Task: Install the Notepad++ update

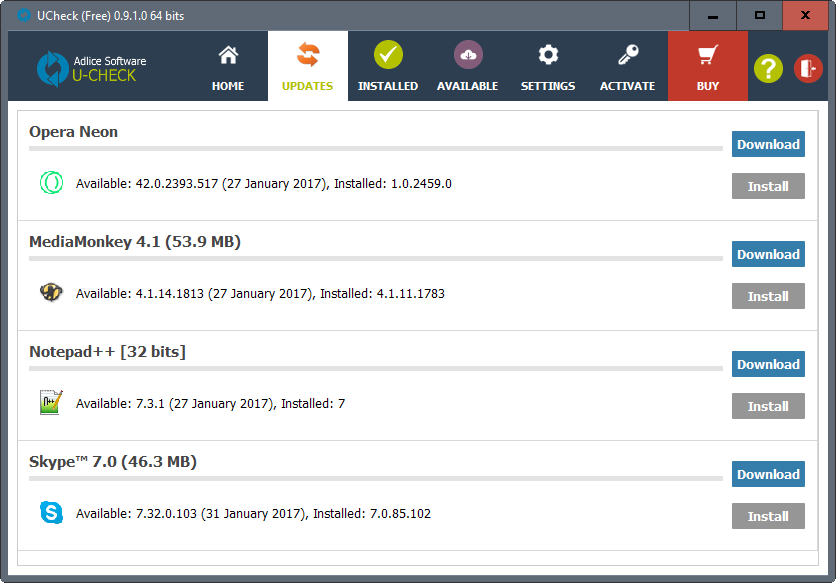Action: tap(768, 406)
